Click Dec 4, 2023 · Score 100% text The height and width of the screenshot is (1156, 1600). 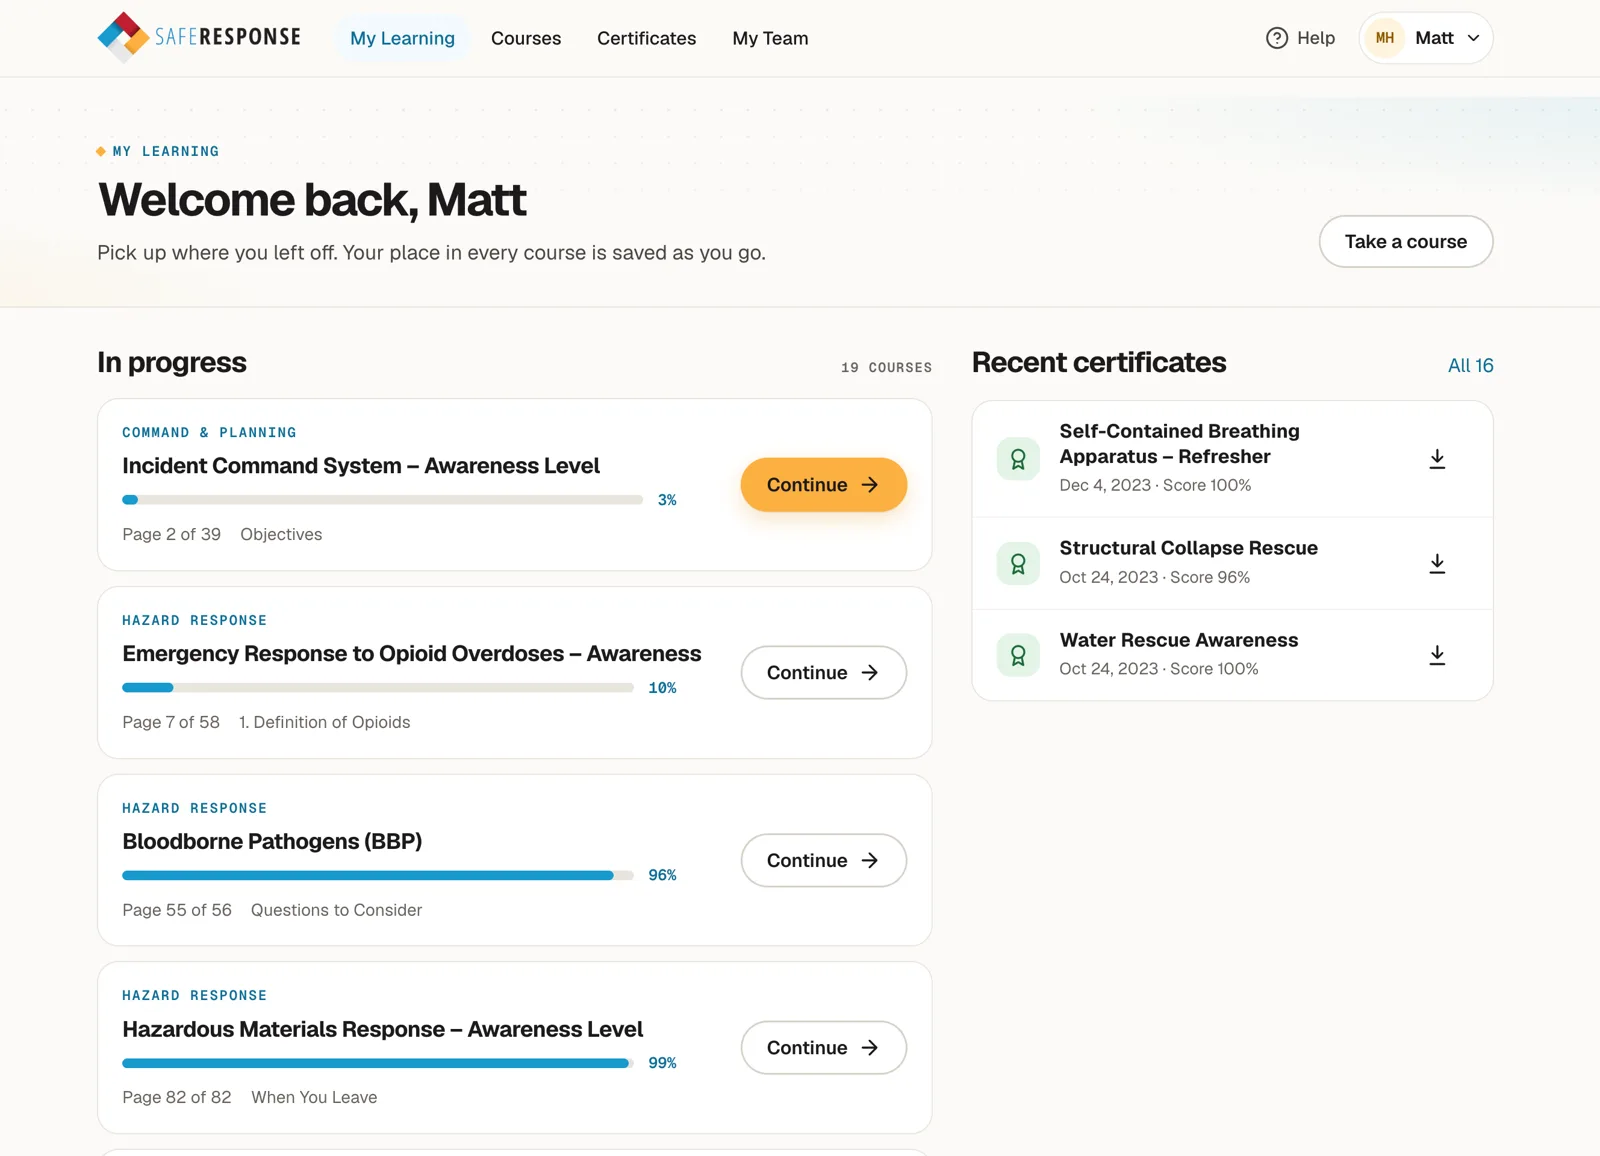pos(1155,485)
